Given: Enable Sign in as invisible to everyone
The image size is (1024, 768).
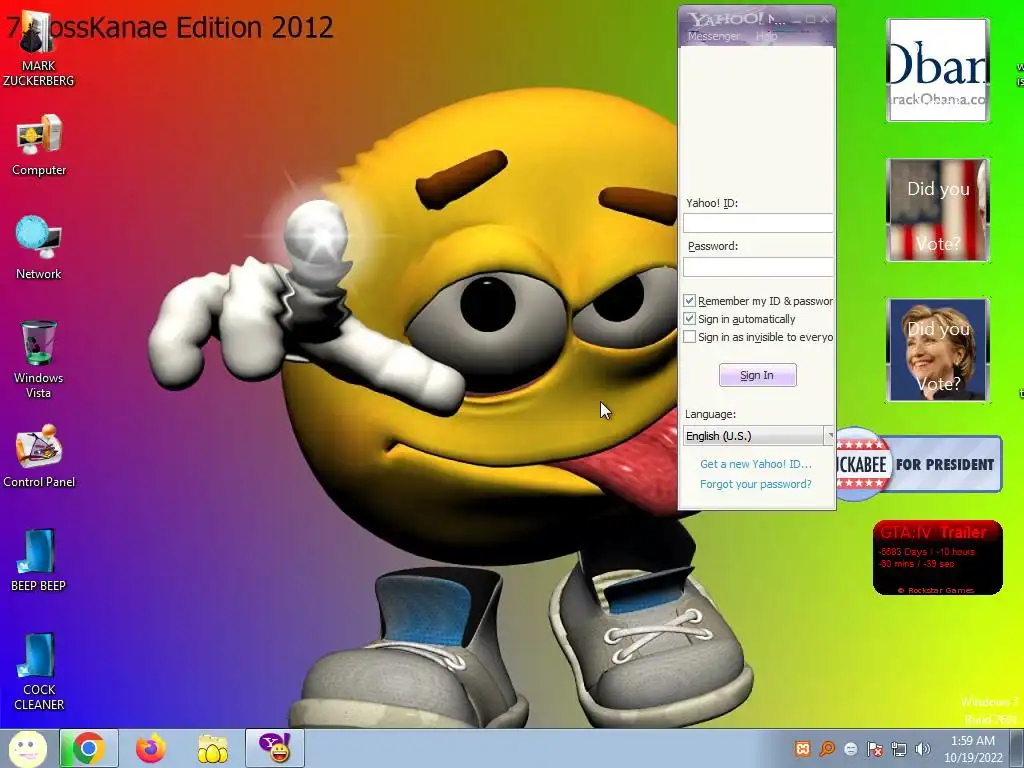Looking at the screenshot, I should click(x=689, y=337).
